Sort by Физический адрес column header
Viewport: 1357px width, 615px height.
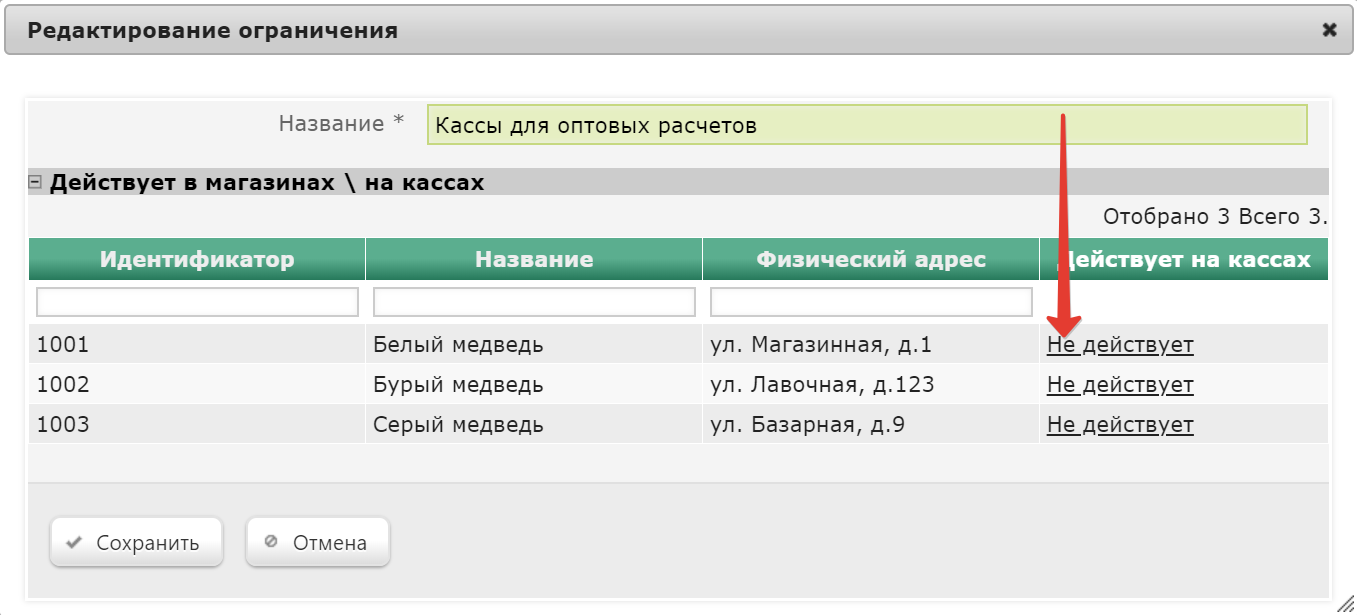[871, 260]
